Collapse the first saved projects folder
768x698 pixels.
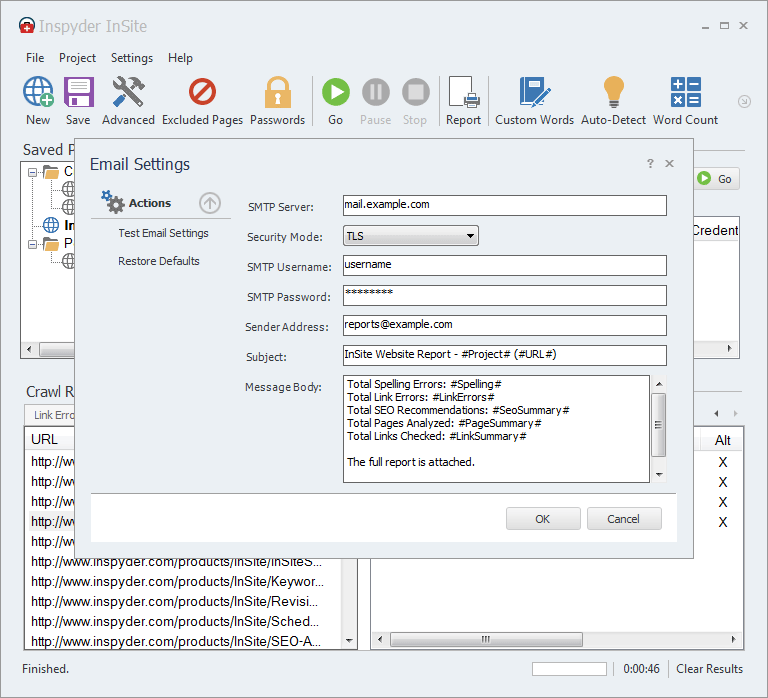point(32,172)
